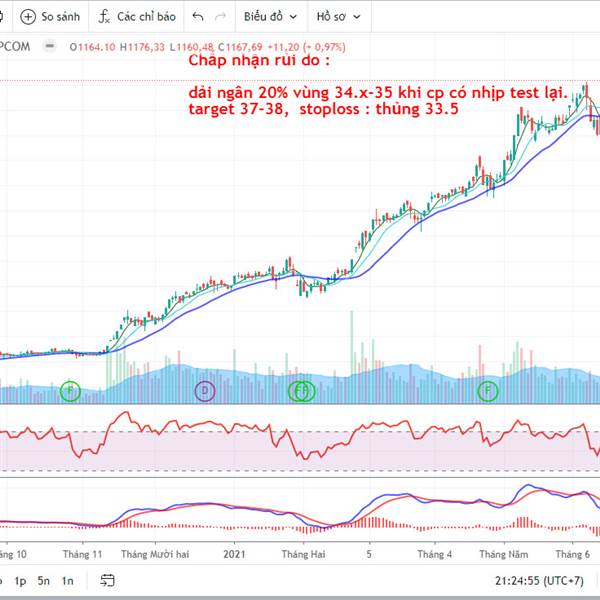Click the Tháng Hai axis label
This screenshot has width=600, height=600.
(303, 554)
